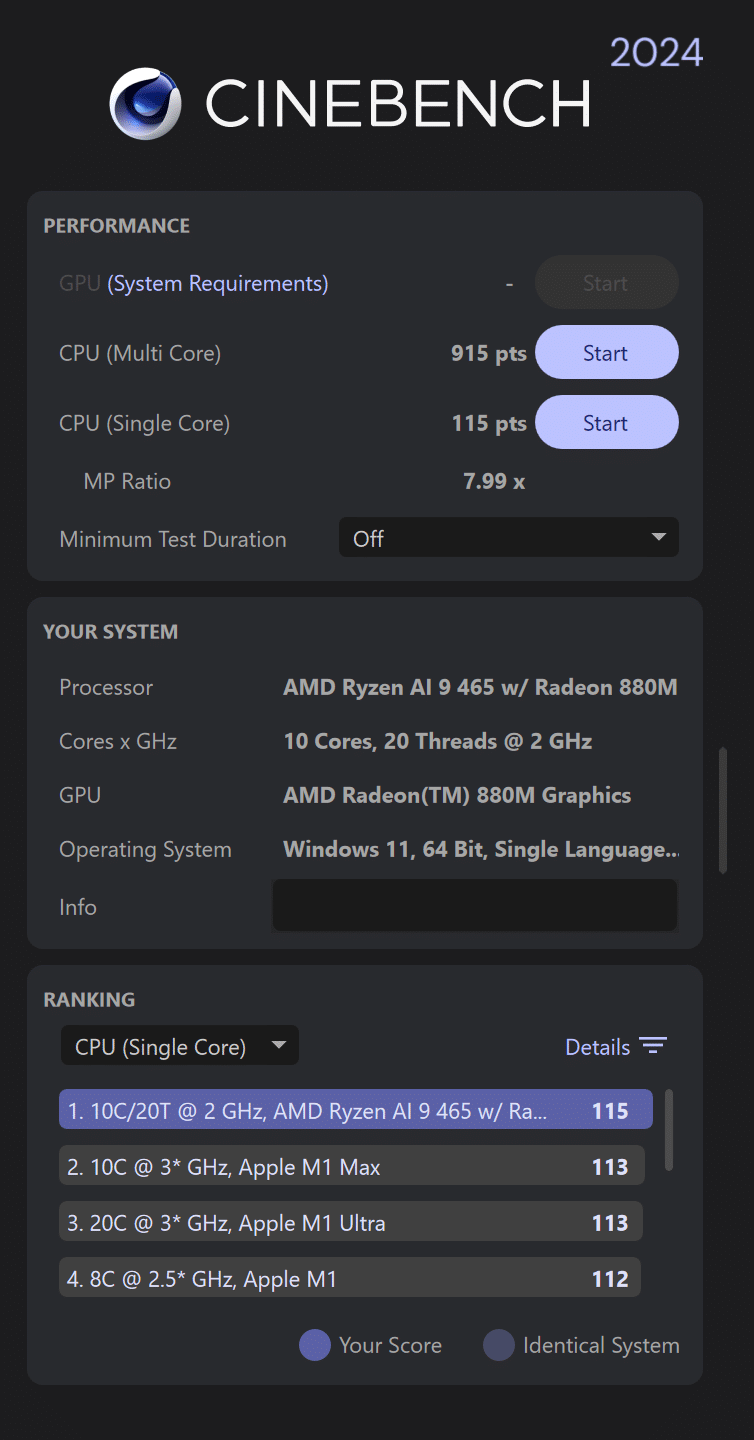Click the disabled GPU Start button
754x1440 pixels.
(x=606, y=283)
